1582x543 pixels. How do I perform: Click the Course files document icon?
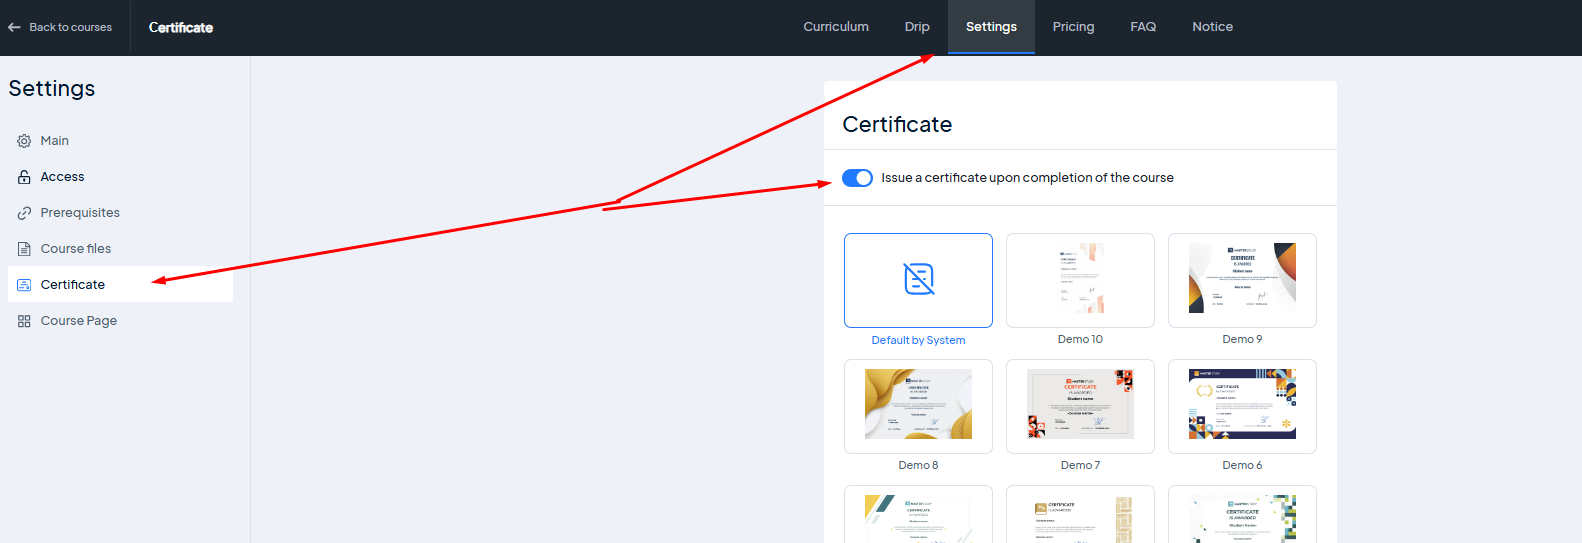pos(24,249)
